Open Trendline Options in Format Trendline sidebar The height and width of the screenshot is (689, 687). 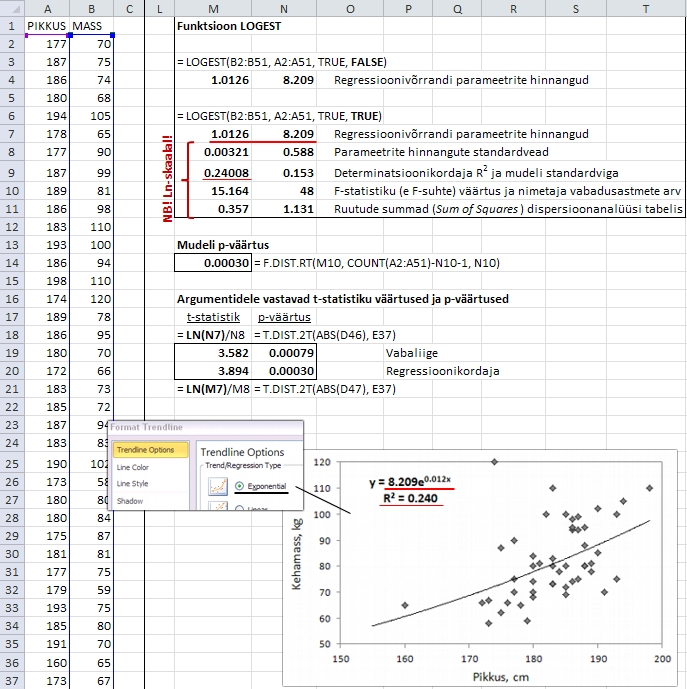150,450
